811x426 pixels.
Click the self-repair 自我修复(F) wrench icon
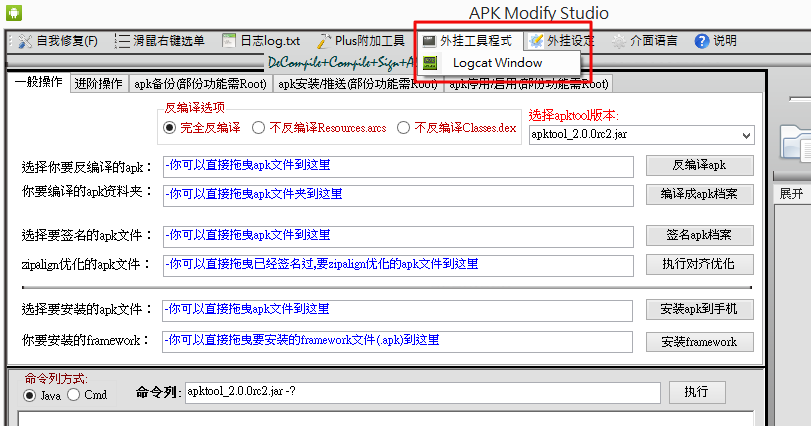point(25,41)
